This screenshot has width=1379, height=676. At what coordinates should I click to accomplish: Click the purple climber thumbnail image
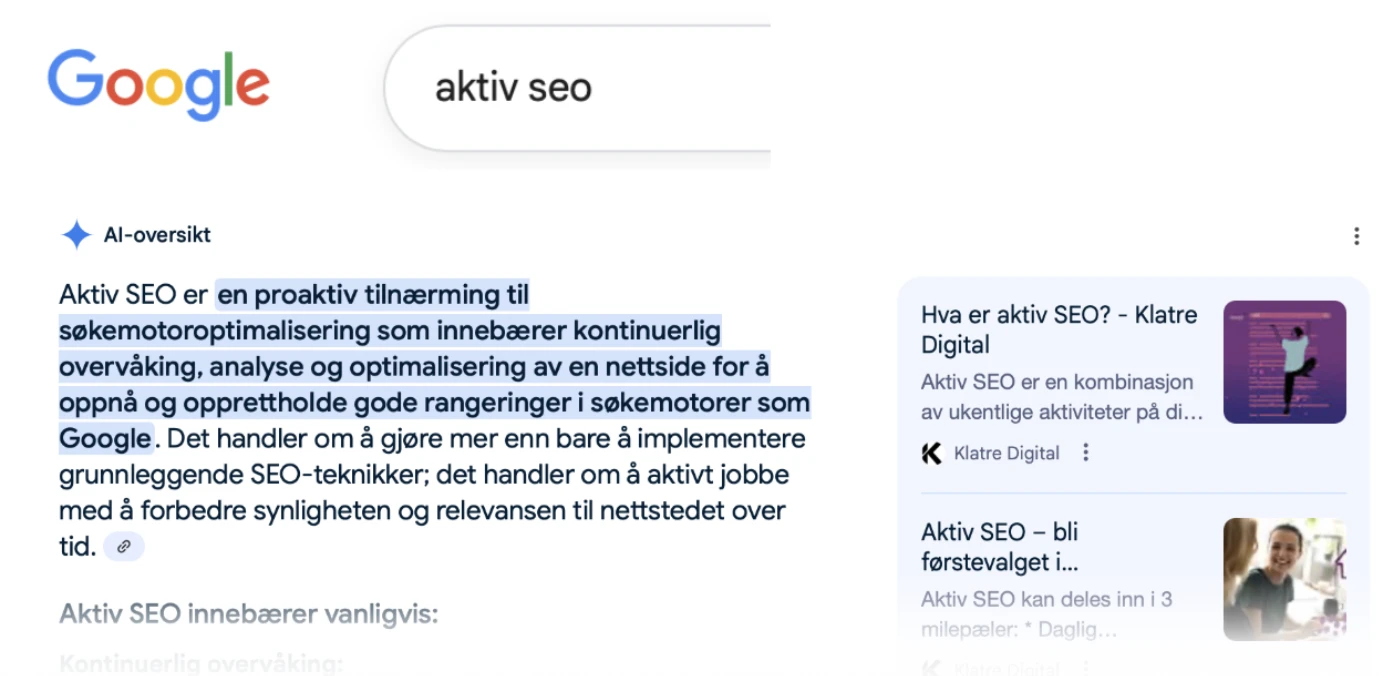[1284, 362]
